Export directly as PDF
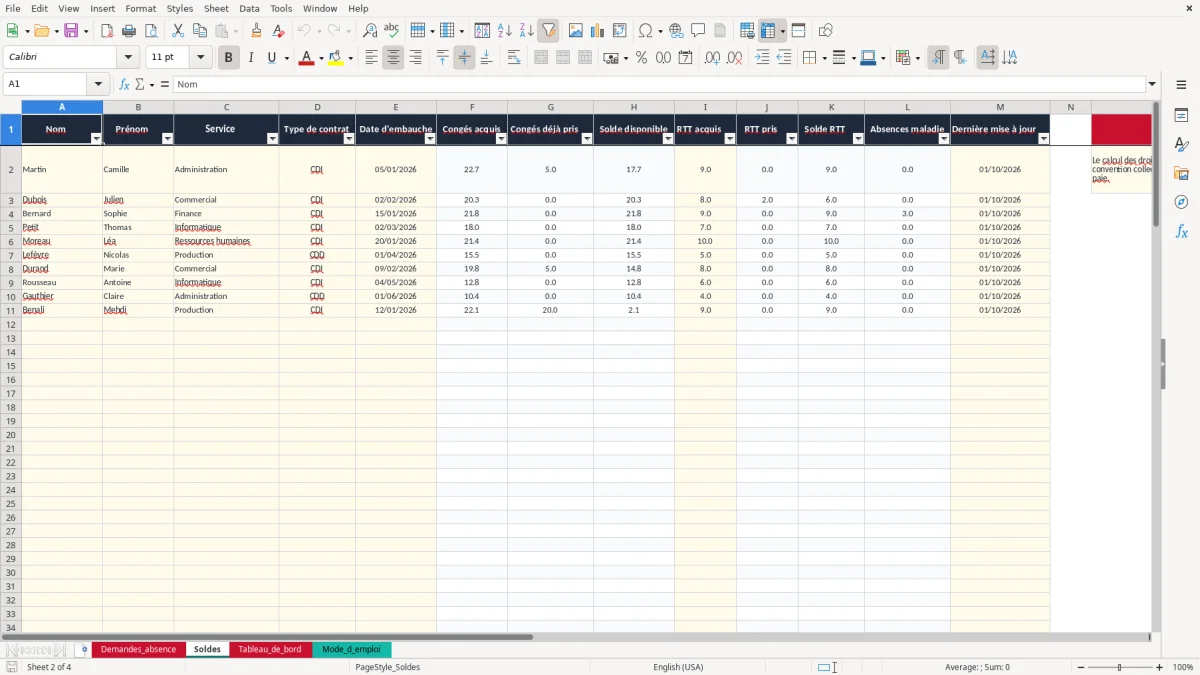 [x=107, y=31]
